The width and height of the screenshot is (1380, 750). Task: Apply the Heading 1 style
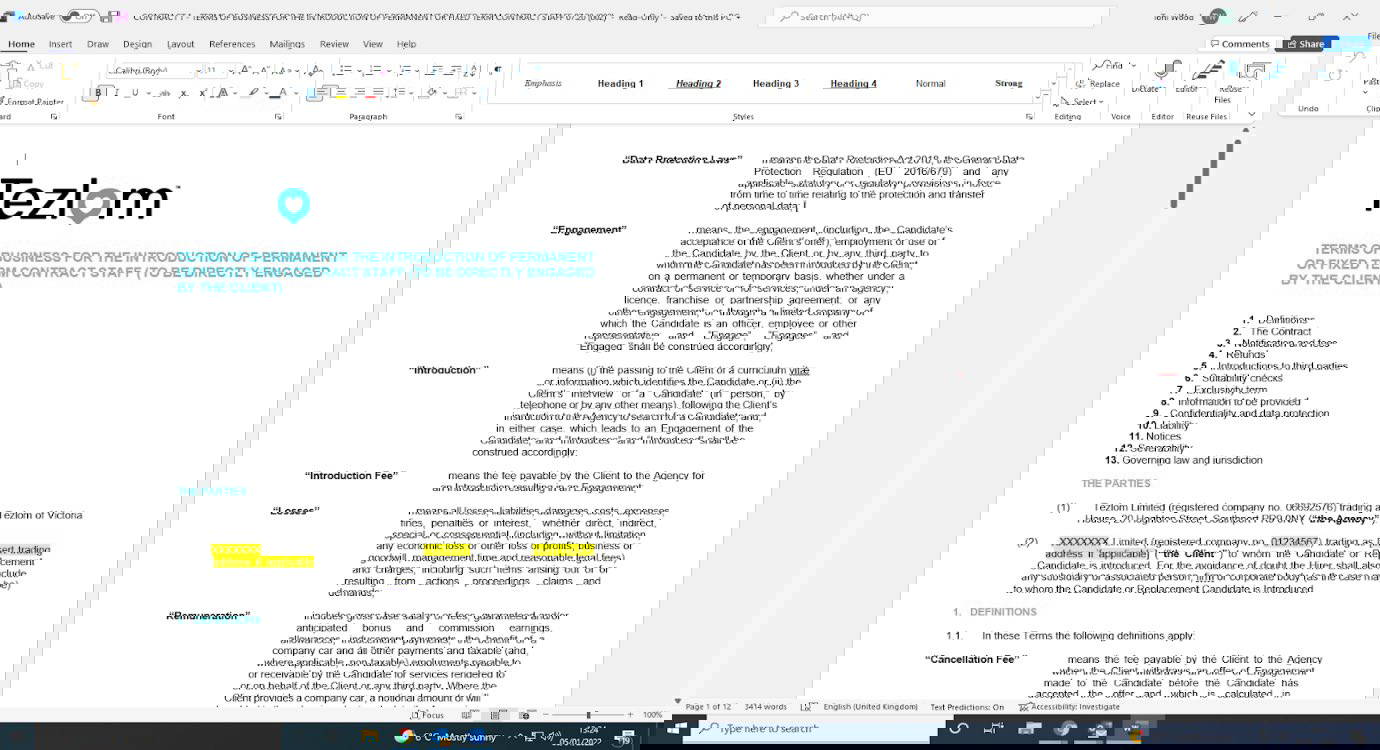620,84
